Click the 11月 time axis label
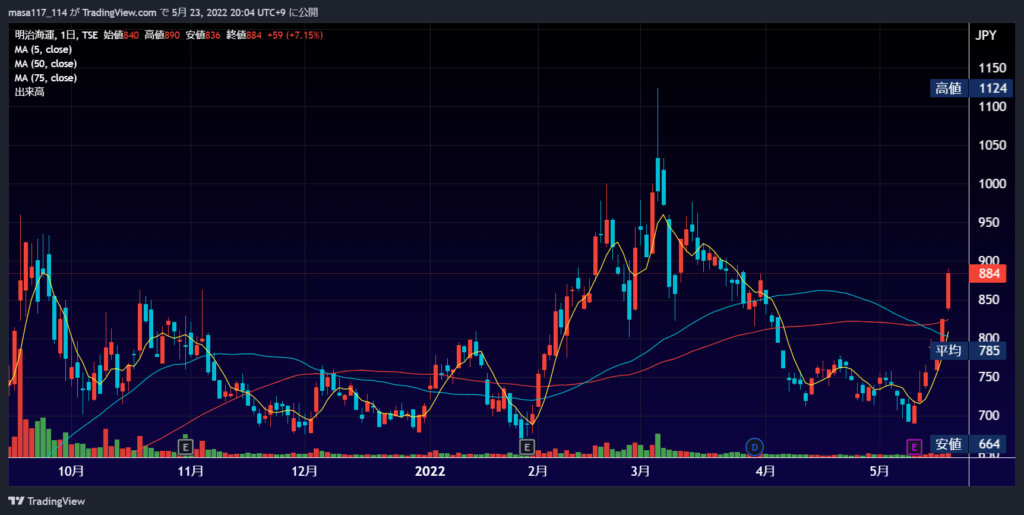 click(191, 471)
